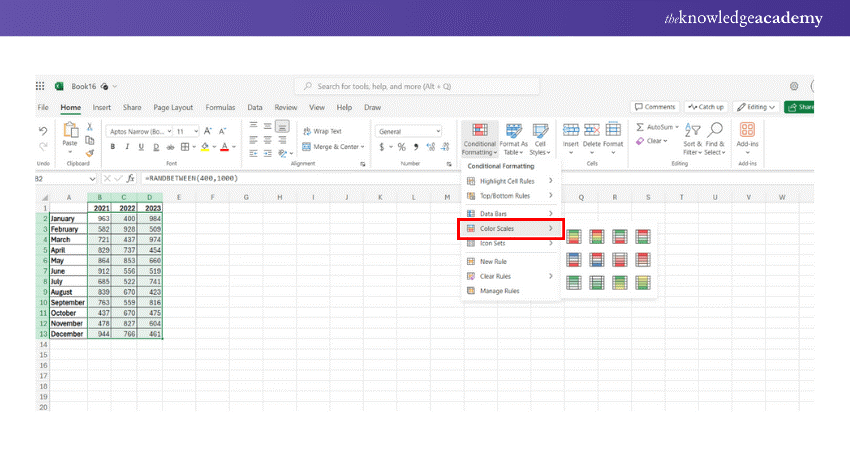
Task: Click the Format Painter icon
Action: click(x=90, y=153)
